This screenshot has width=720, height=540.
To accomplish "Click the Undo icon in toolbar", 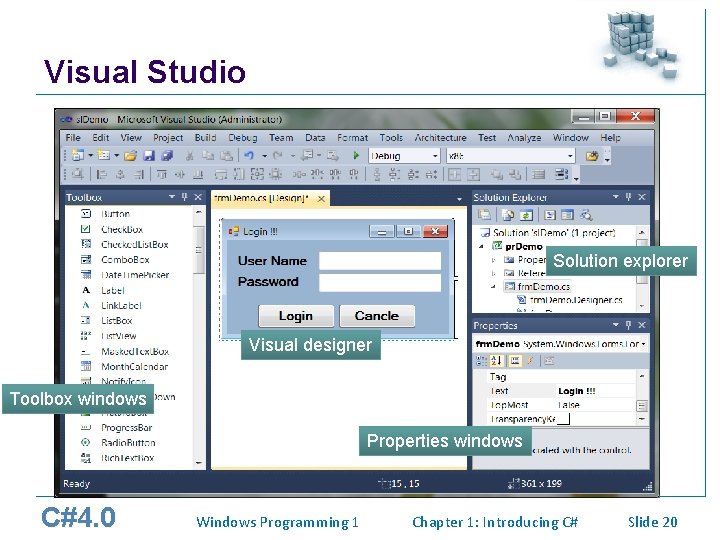I will (249, 156).
